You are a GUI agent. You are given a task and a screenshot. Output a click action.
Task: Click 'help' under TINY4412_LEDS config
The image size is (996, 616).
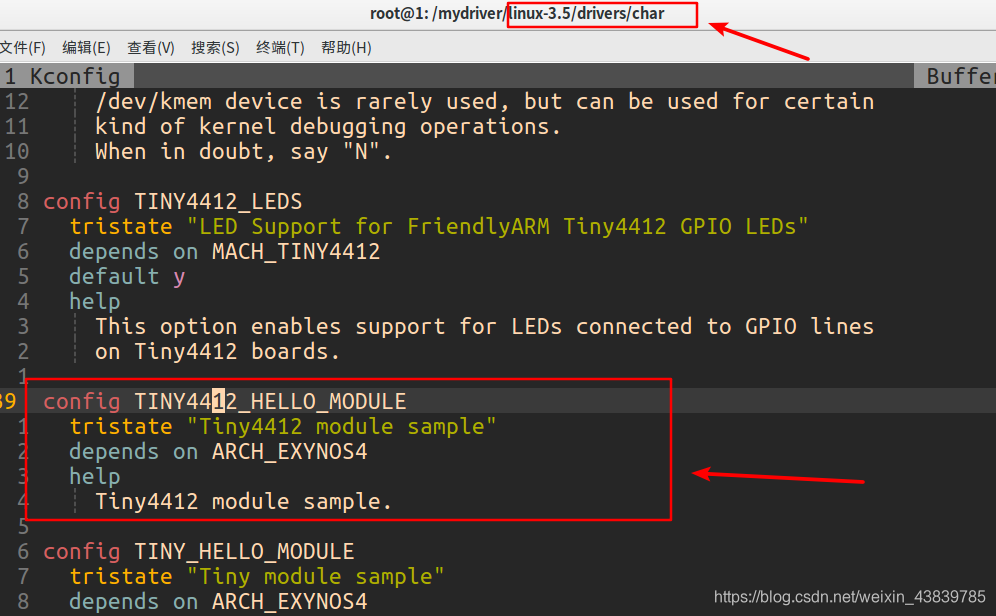pyautogui.click(x=95, y=302)
